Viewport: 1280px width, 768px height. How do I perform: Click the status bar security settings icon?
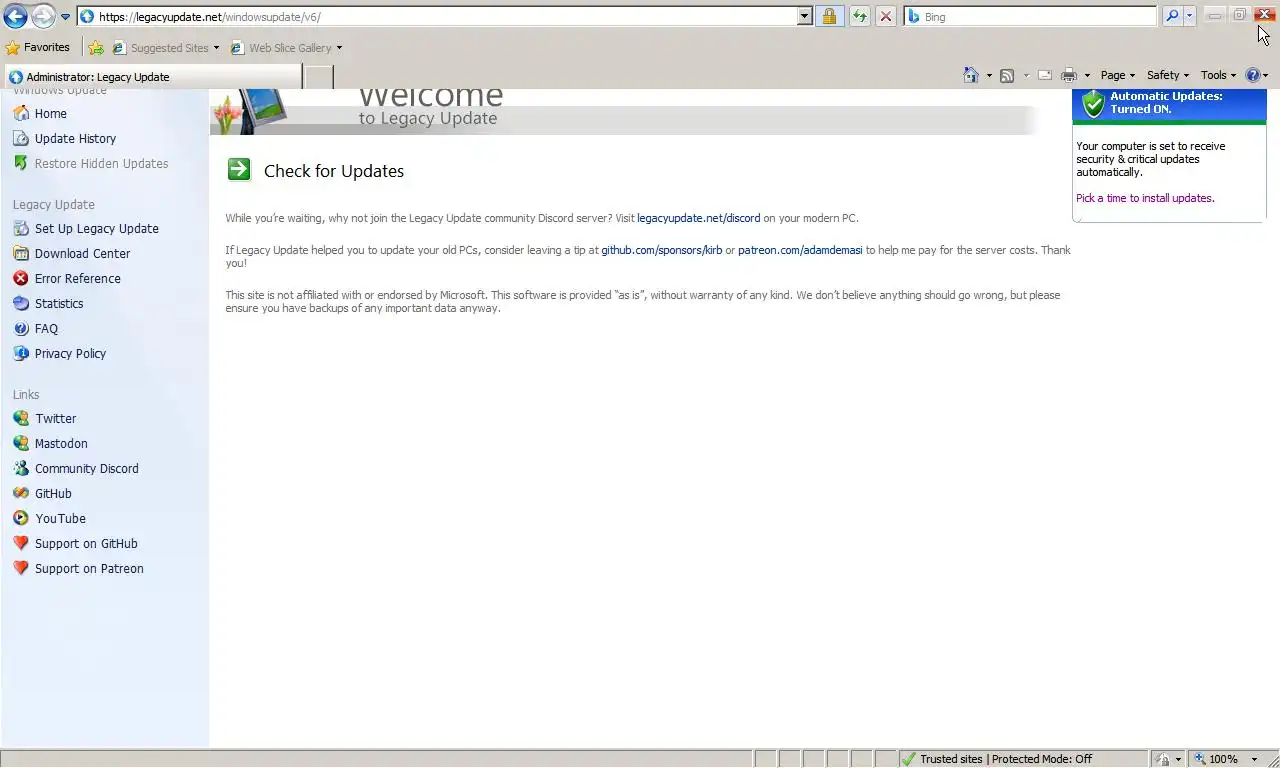pos(1163,759)
